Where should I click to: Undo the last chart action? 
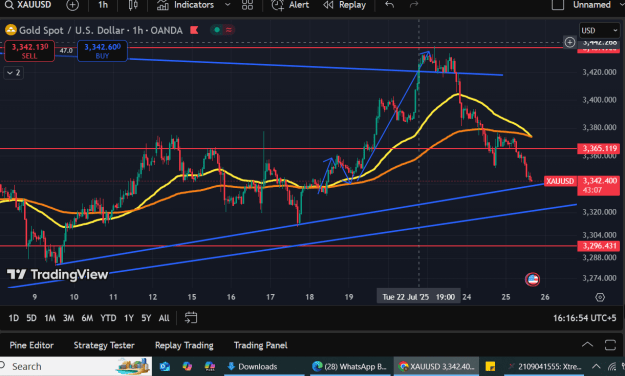389,5
